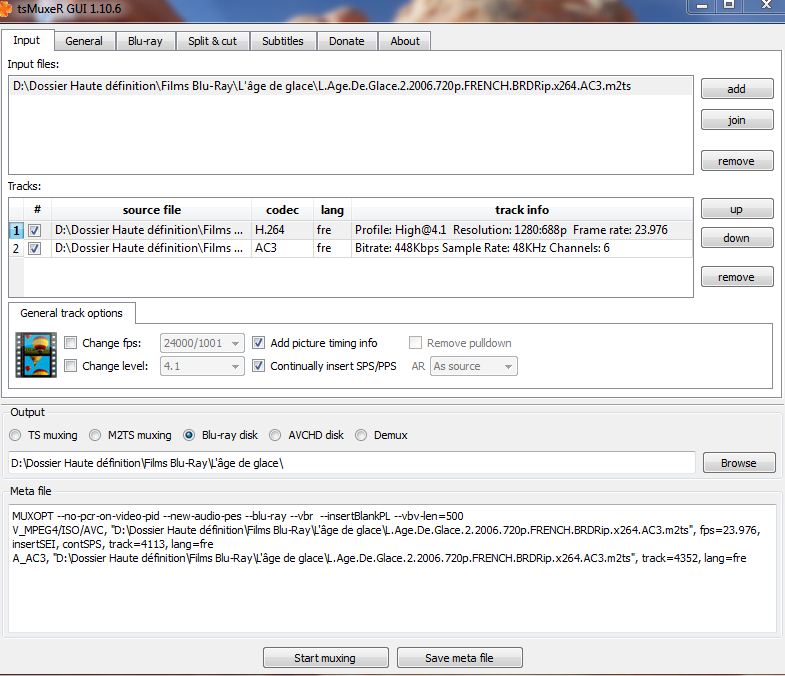Image resolution: width=785 pixels, height=676 pixels.
Task: Click Start muxing button
Action: [x=325, y=658]
